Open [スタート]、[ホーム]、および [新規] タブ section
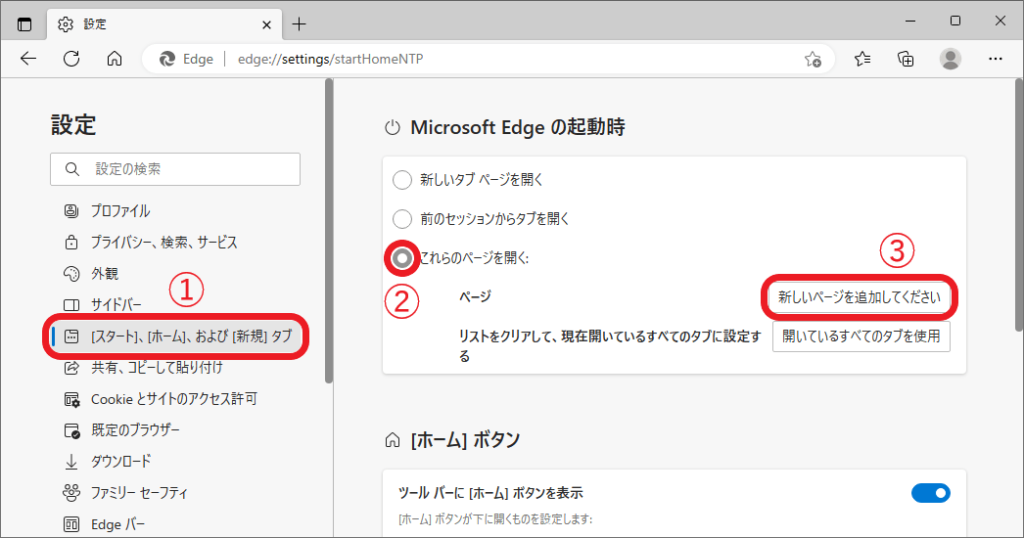 (177, 336)
